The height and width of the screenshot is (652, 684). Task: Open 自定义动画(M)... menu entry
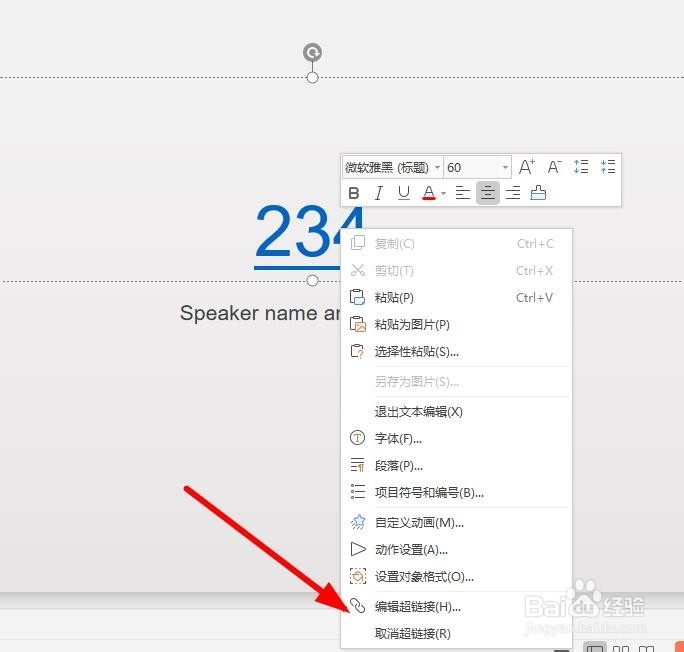(x=456, y=522)
